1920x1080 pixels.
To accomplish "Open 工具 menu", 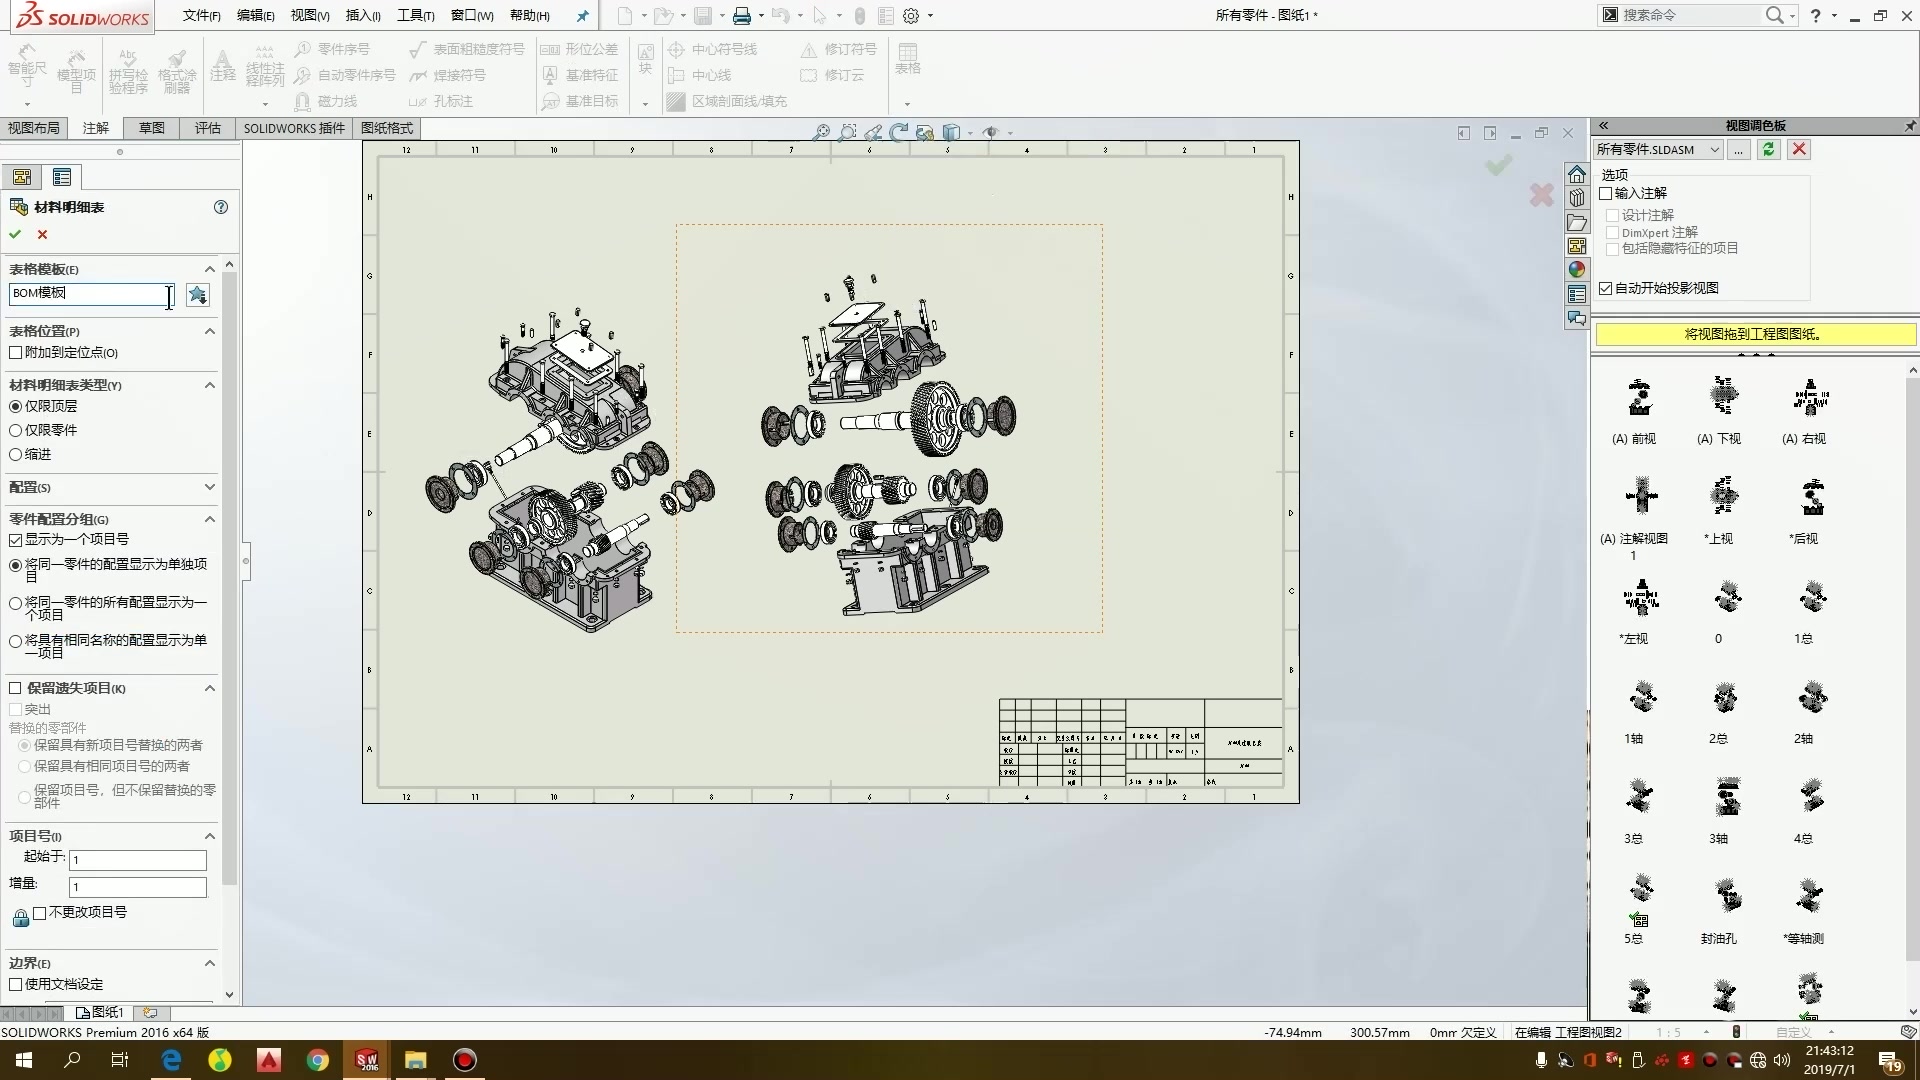I will pos(416,16).
